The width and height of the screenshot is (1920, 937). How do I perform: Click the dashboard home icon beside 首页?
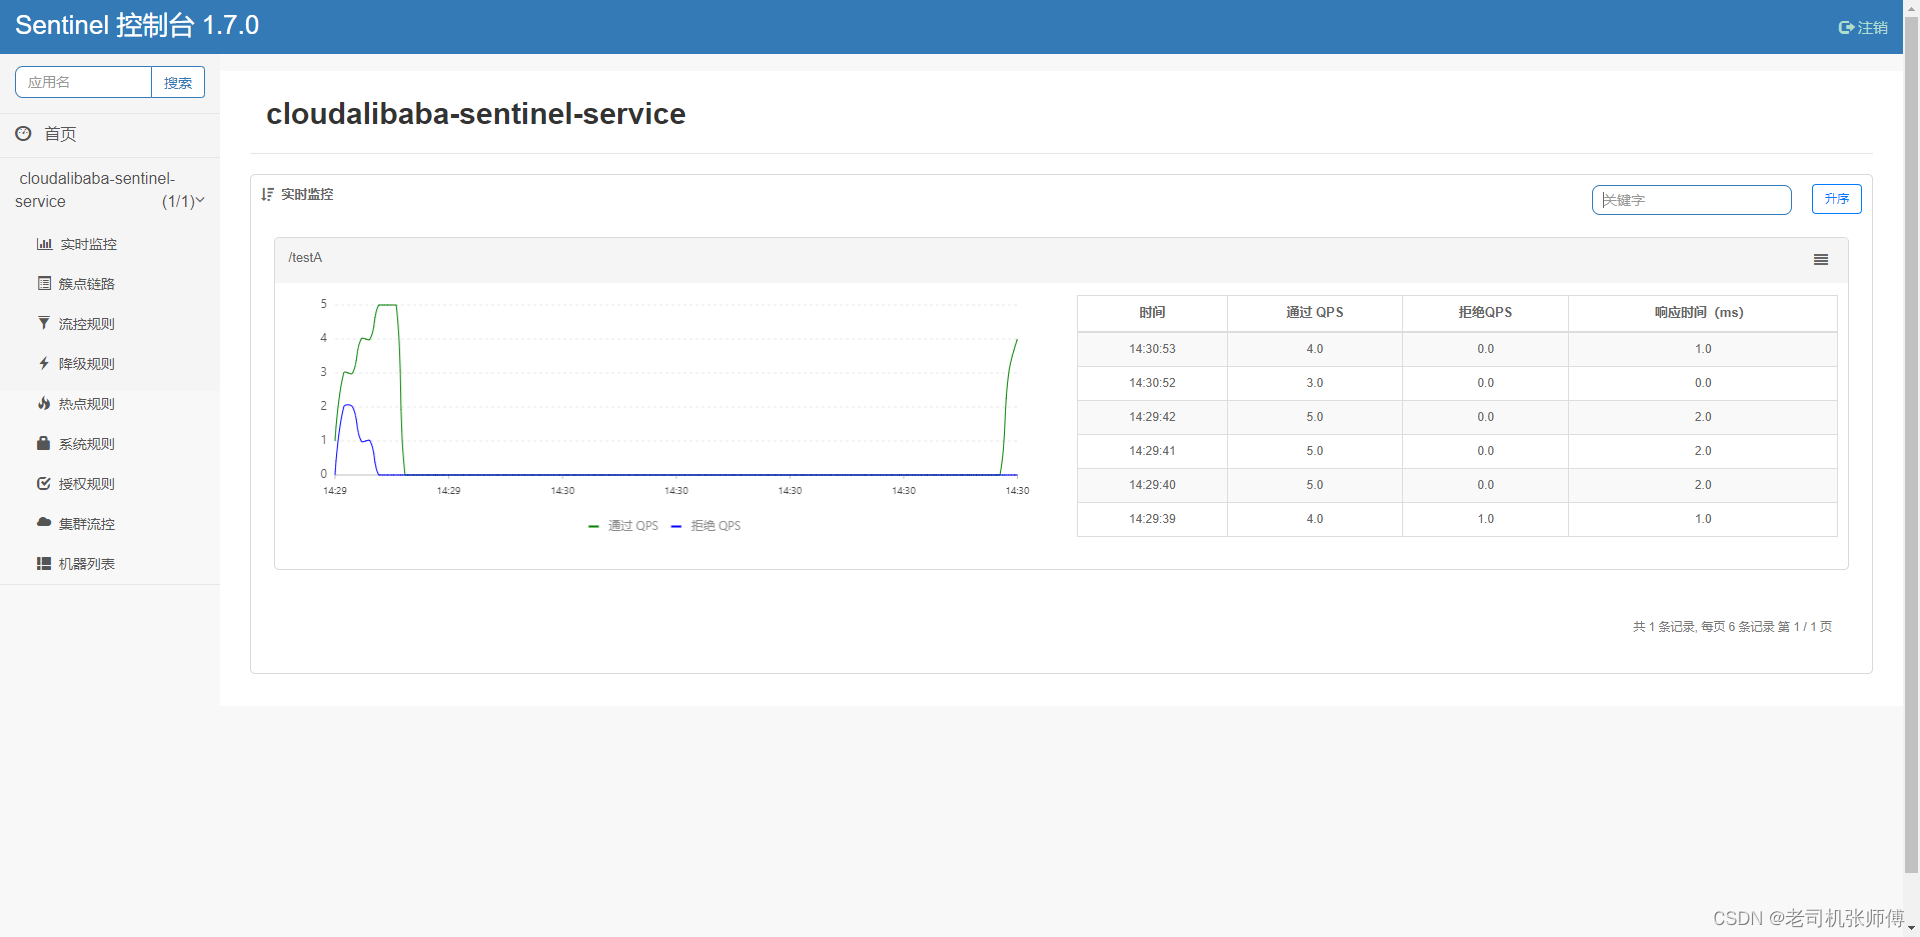coord(23,133)
